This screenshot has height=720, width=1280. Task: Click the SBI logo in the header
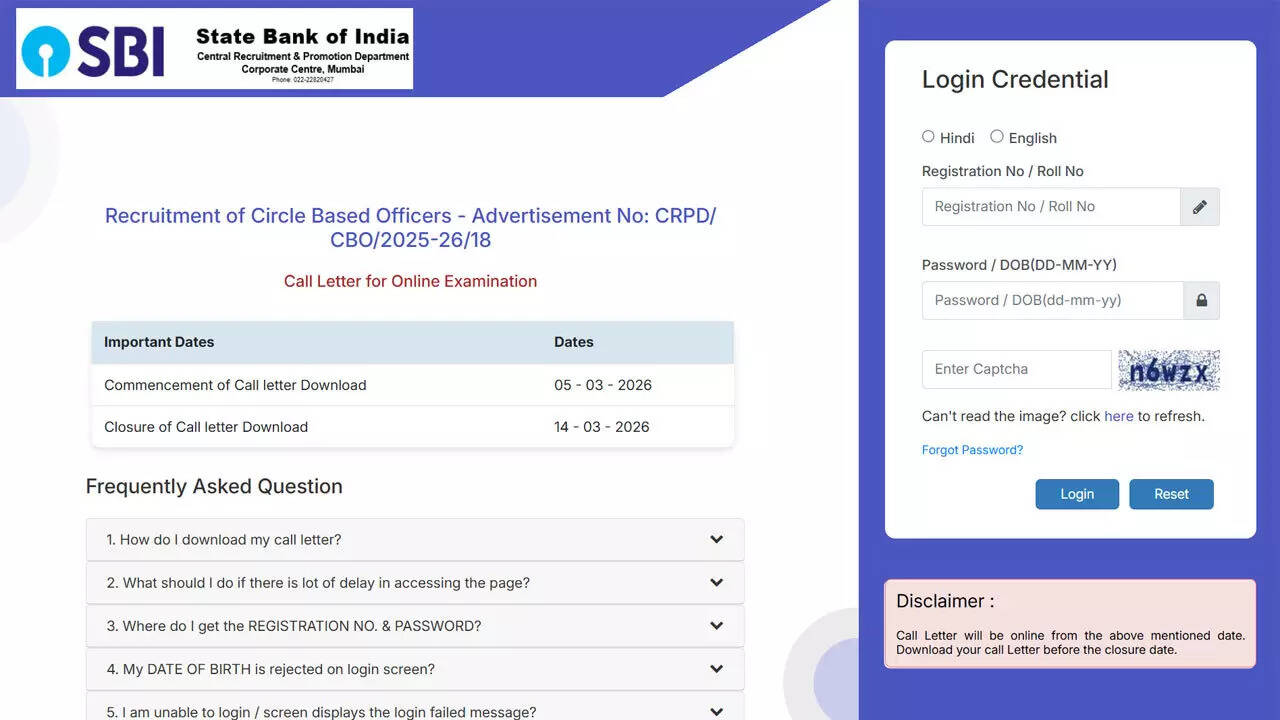click(214, 49)
